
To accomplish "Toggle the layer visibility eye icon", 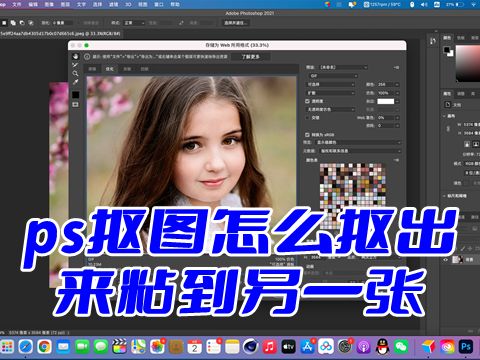I will coord(446,259).
